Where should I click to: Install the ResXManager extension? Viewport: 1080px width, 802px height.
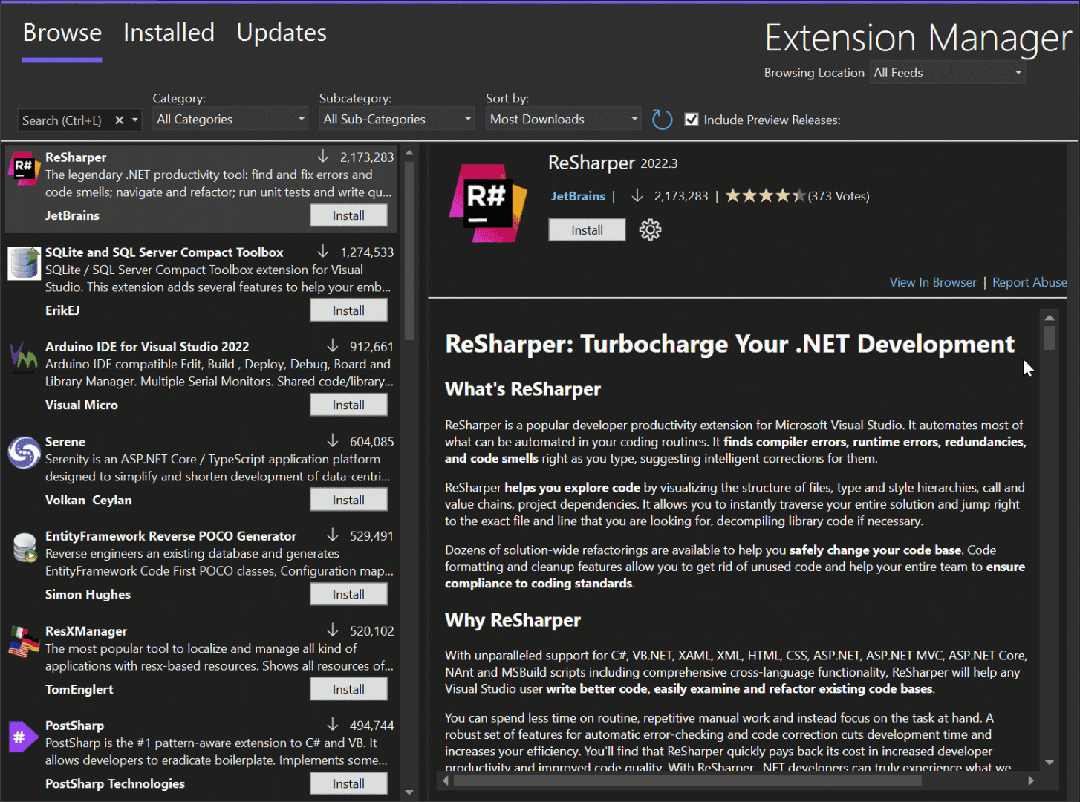pos(349,690)
